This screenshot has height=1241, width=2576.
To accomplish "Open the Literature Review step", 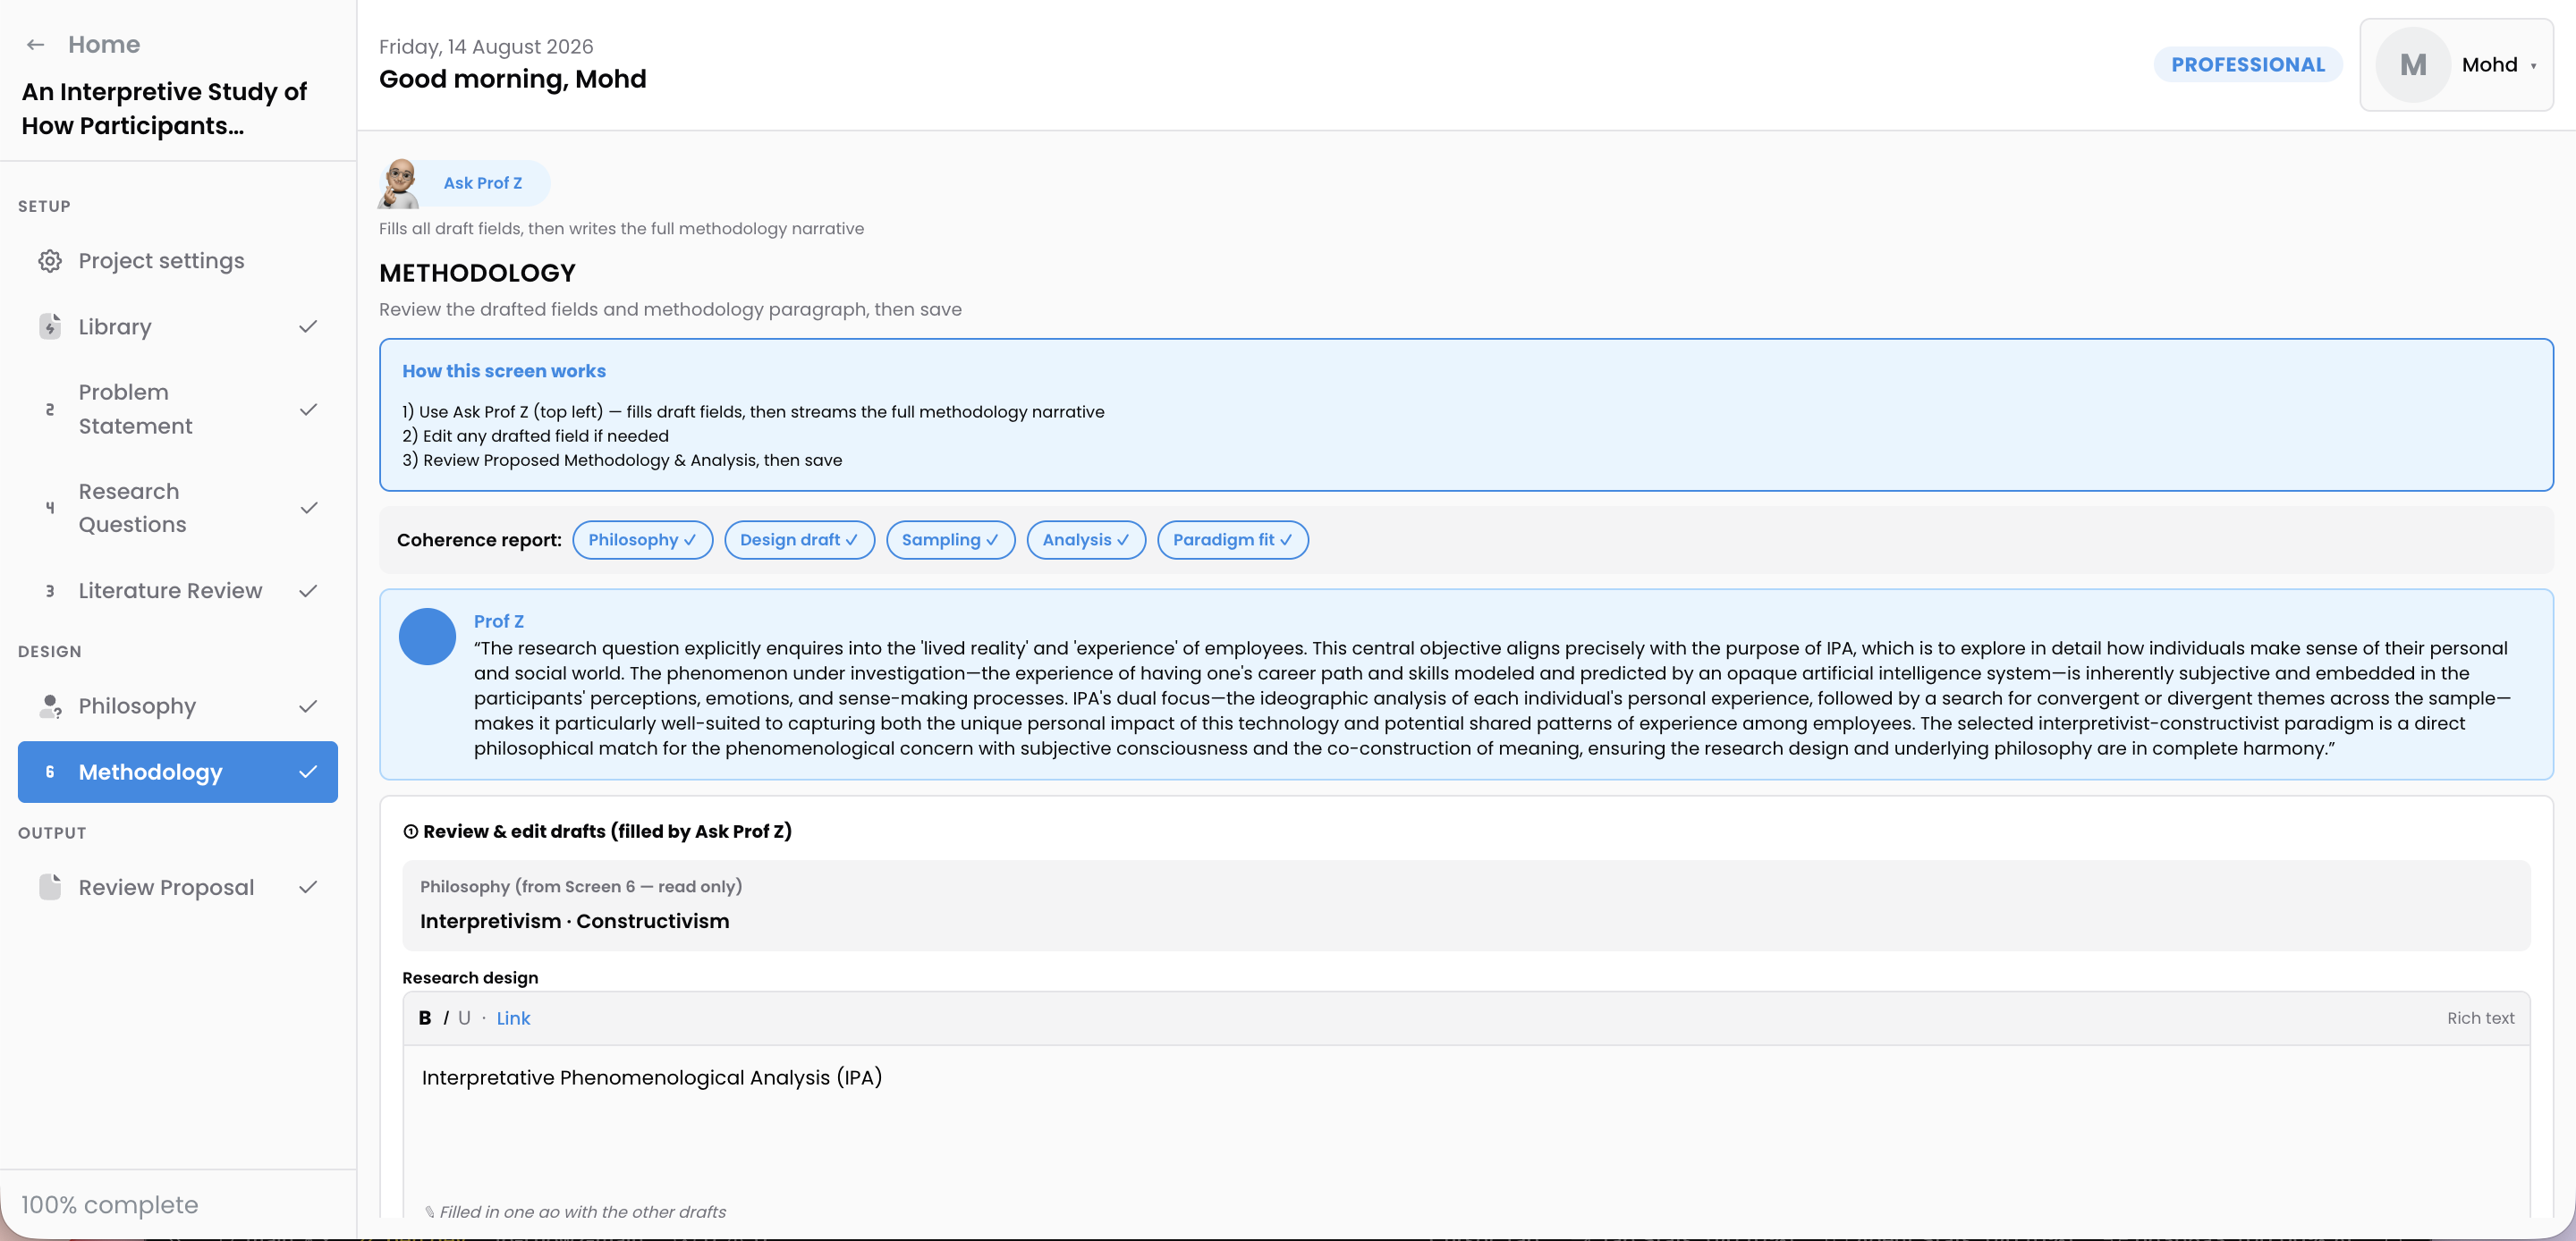I will [178, 591].
